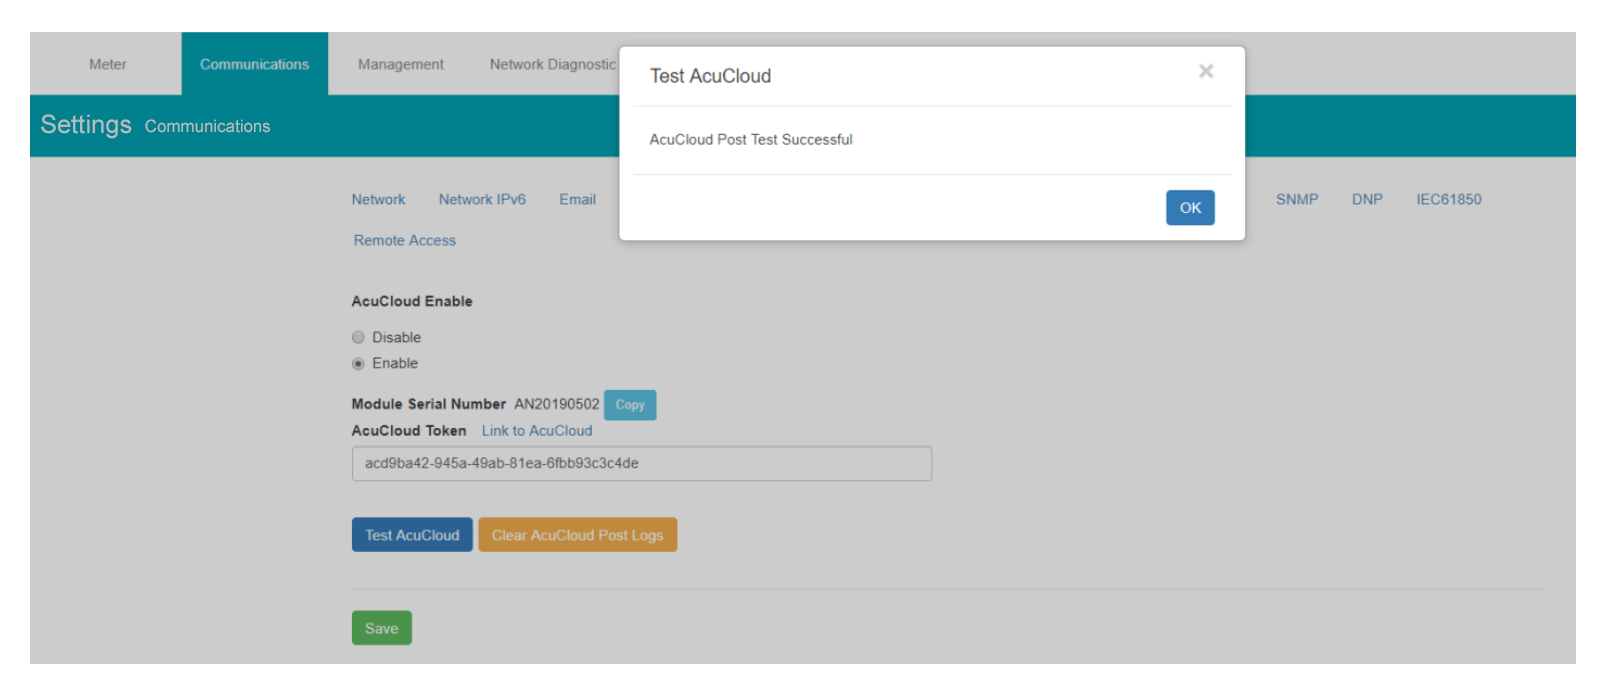Open the IEC61850 settings section
This screenshot has height=696, width=1606.
pos(1449,199)
